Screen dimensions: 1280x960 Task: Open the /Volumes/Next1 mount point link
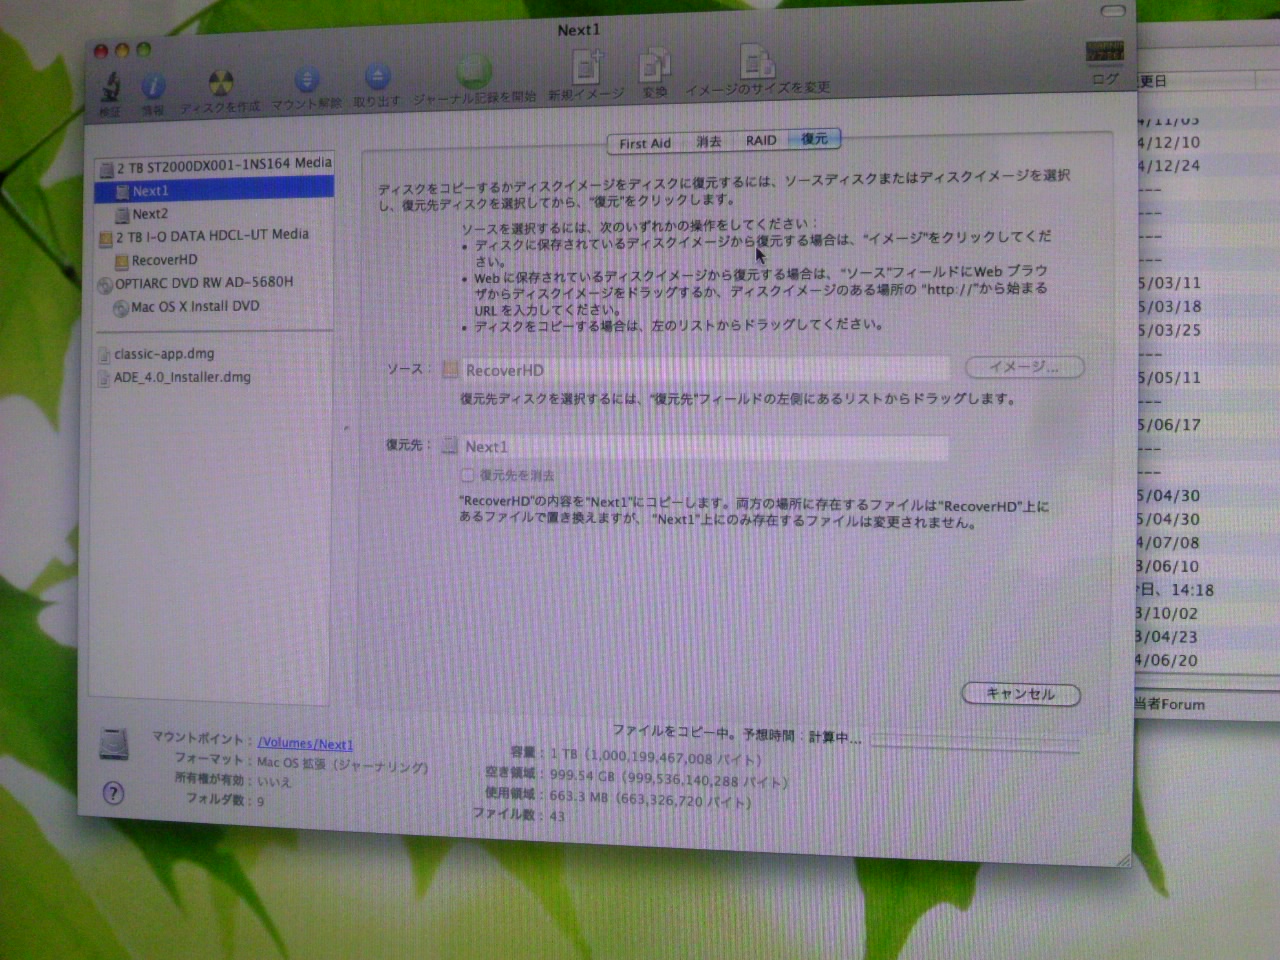pyautogui.click(x=305, y=743)
